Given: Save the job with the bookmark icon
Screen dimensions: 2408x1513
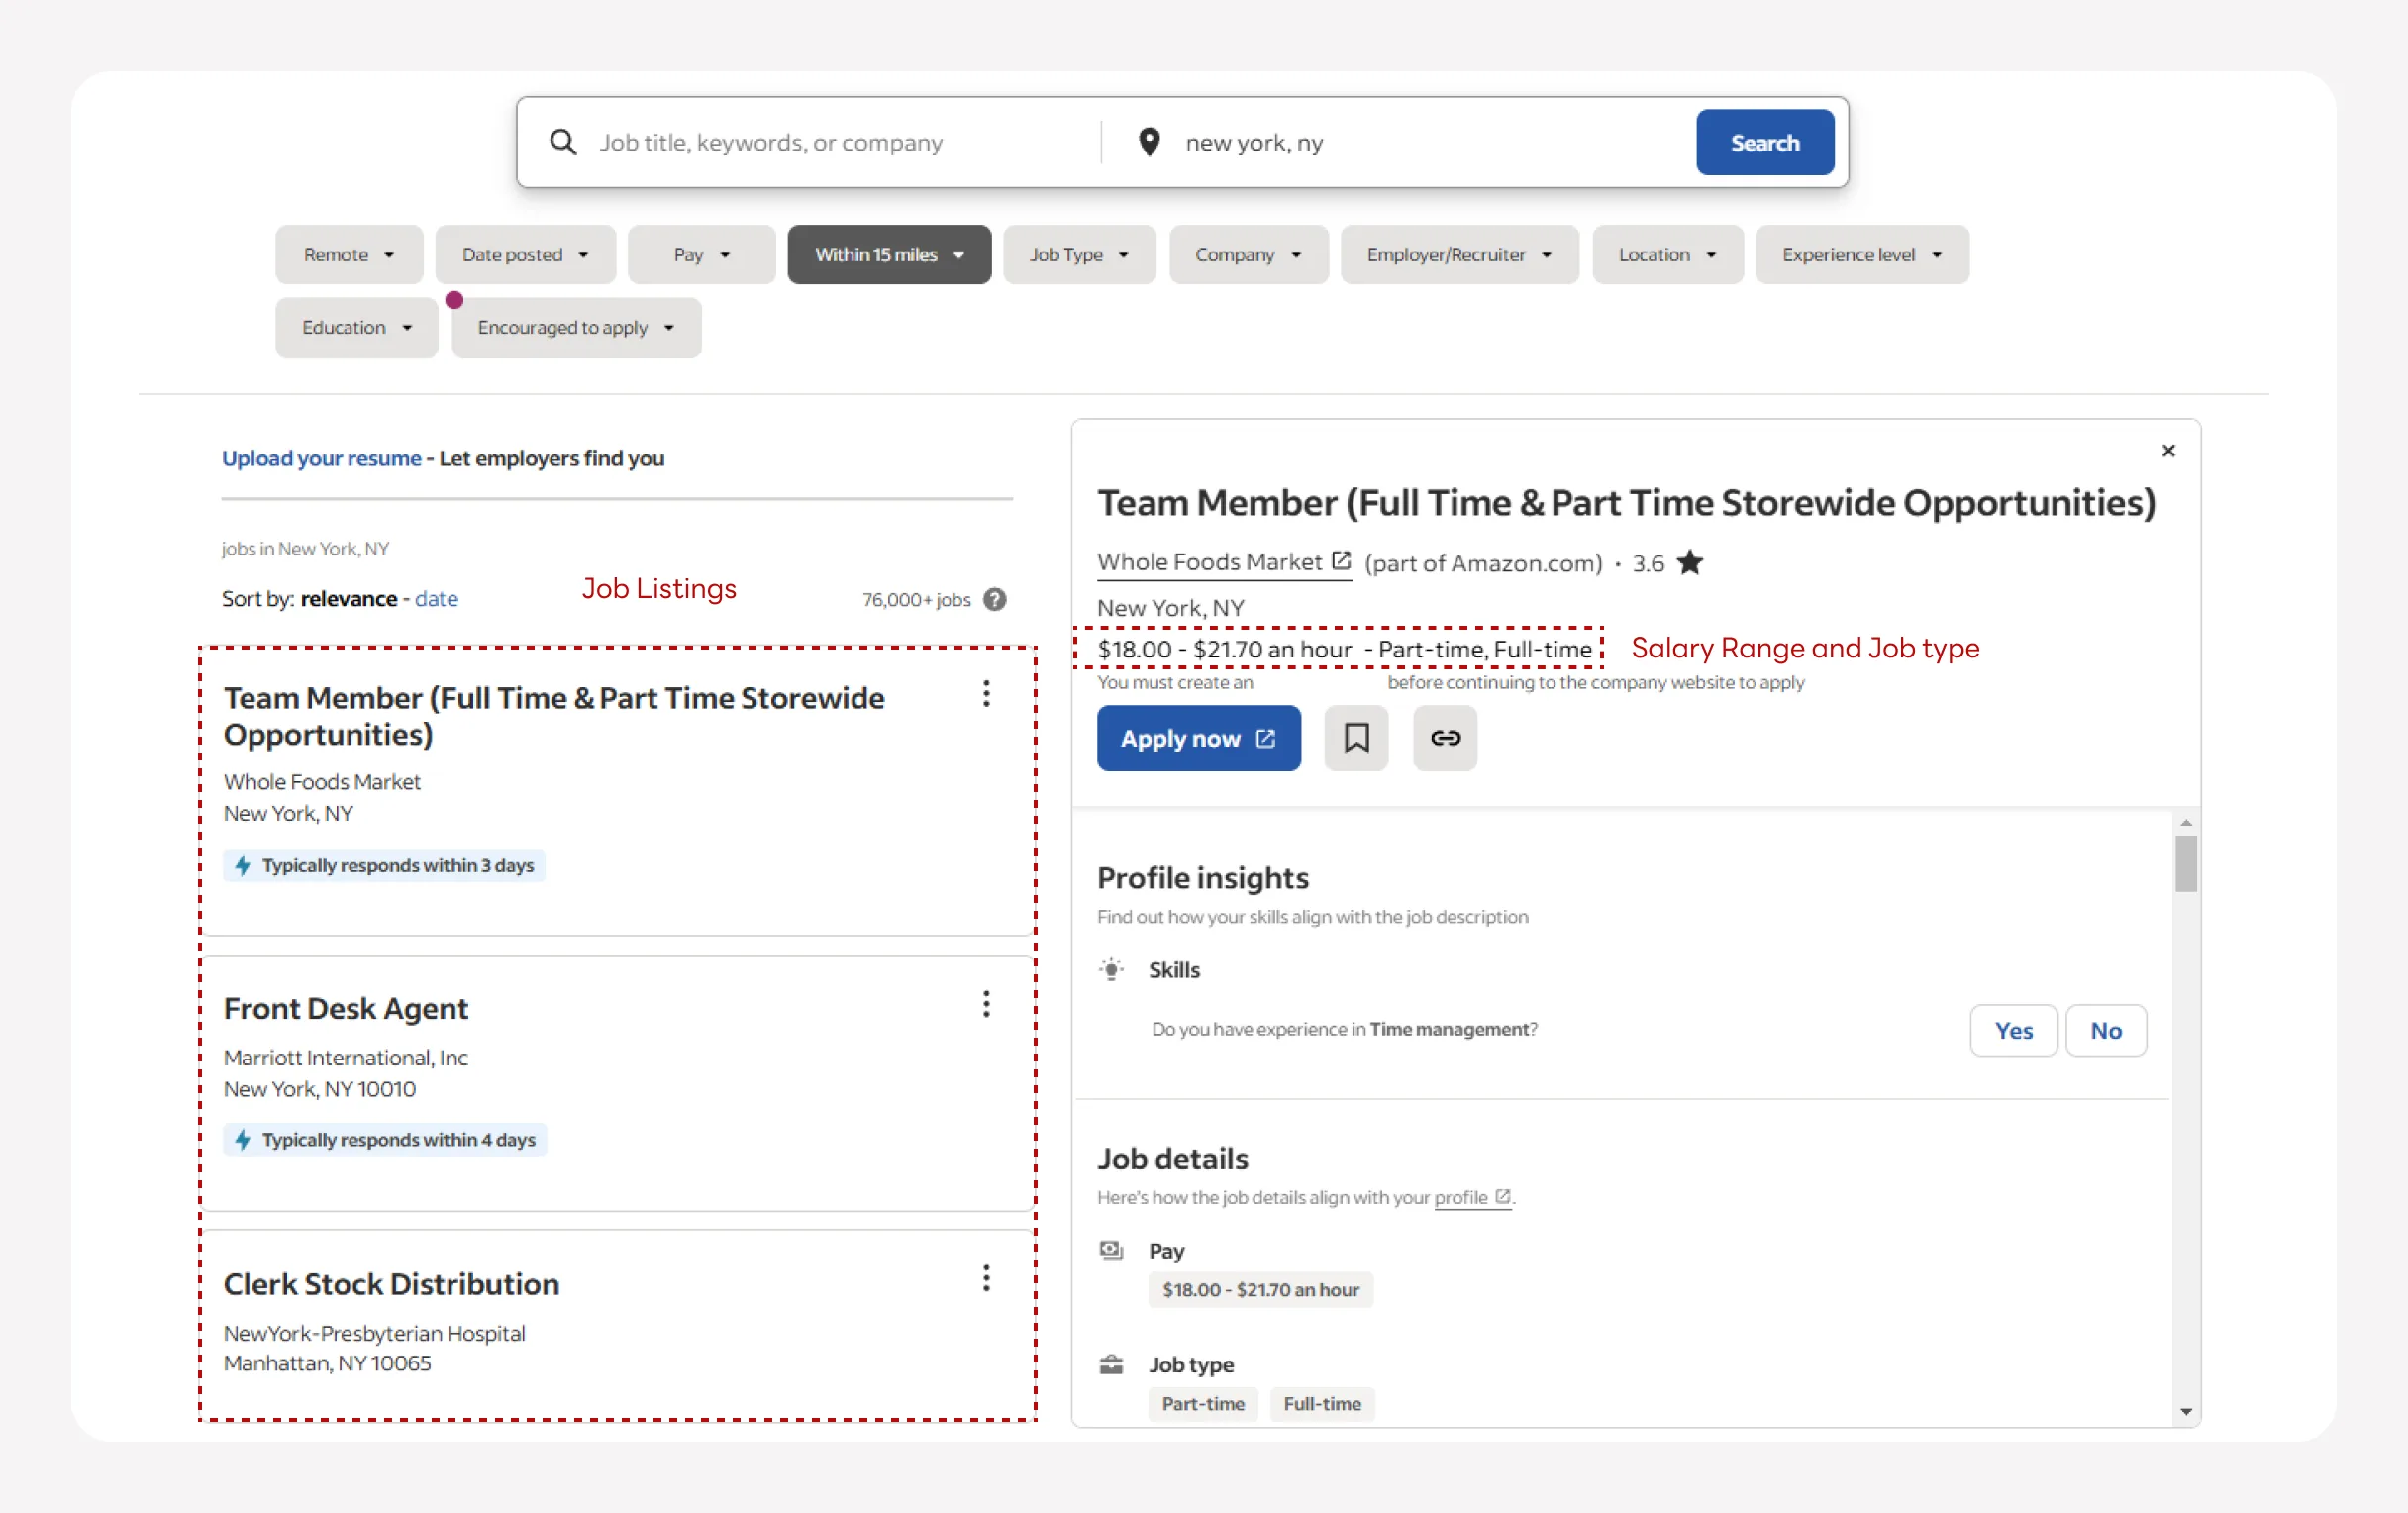Looking at the screenshot, I should (x=1356, y=738).
